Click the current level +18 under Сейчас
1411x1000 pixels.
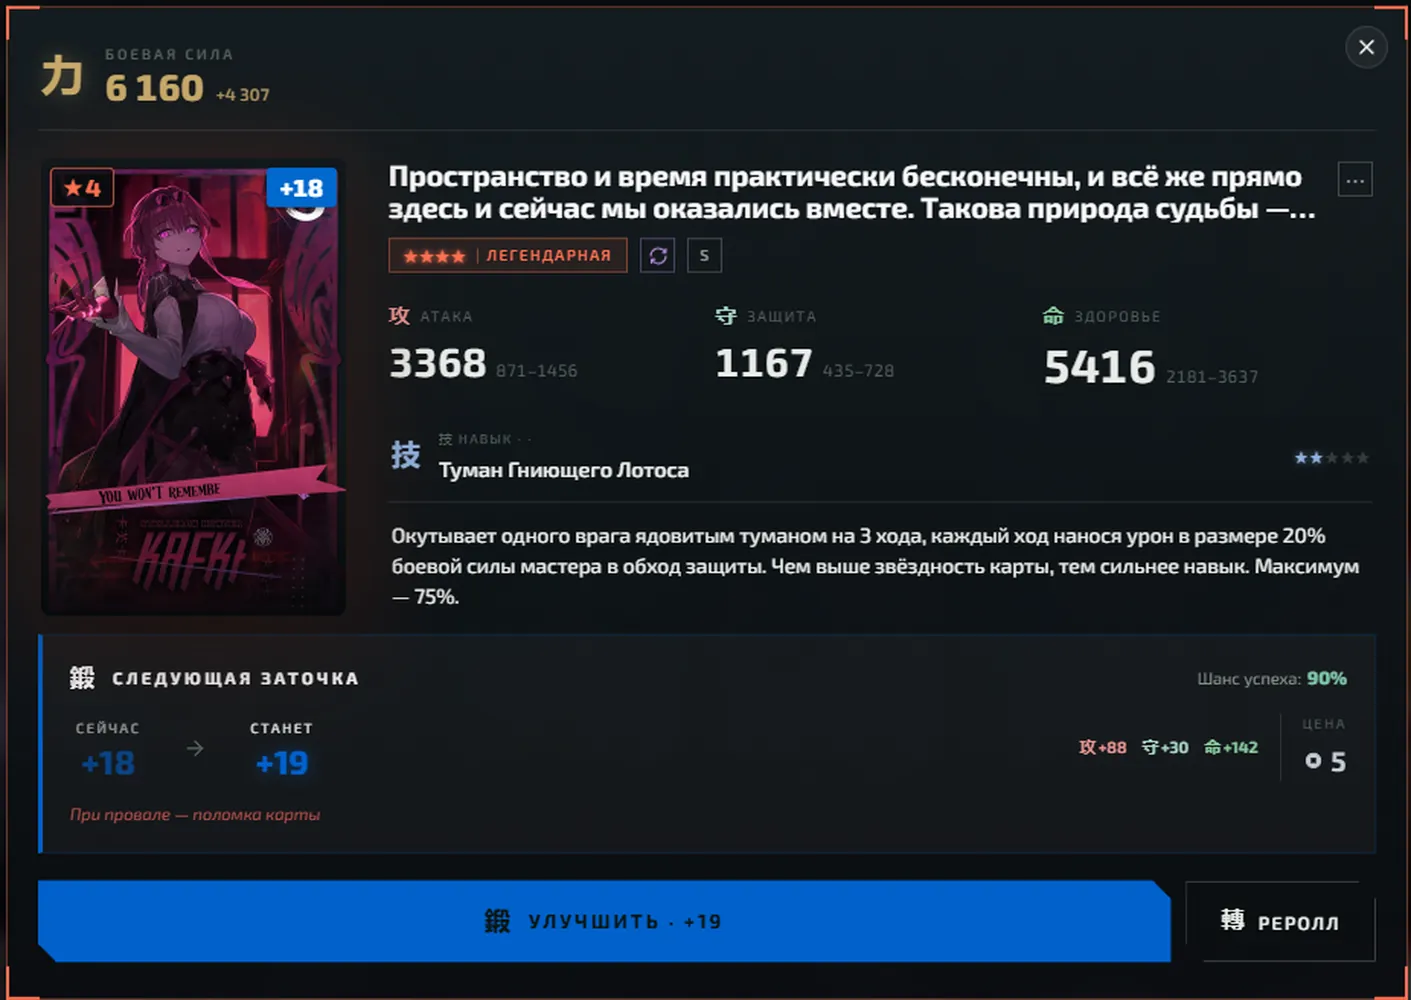click(x=107, y=764)
